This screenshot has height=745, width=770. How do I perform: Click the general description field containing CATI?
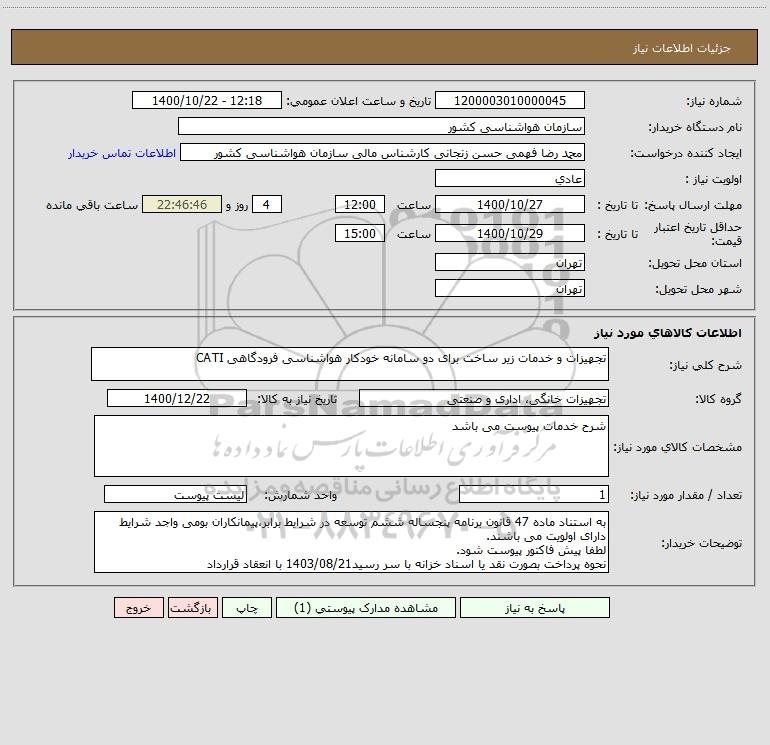click(x=350, y=364)
